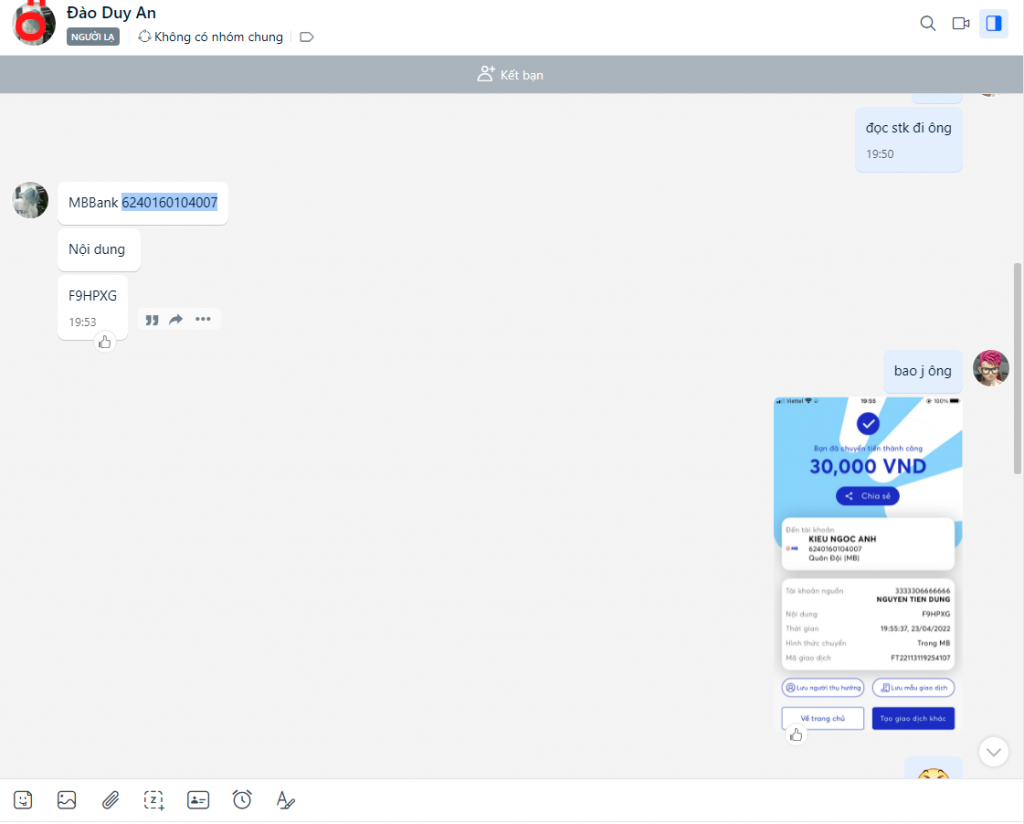
Task: Click the Kết bạn add friend button
Action: 511,75
